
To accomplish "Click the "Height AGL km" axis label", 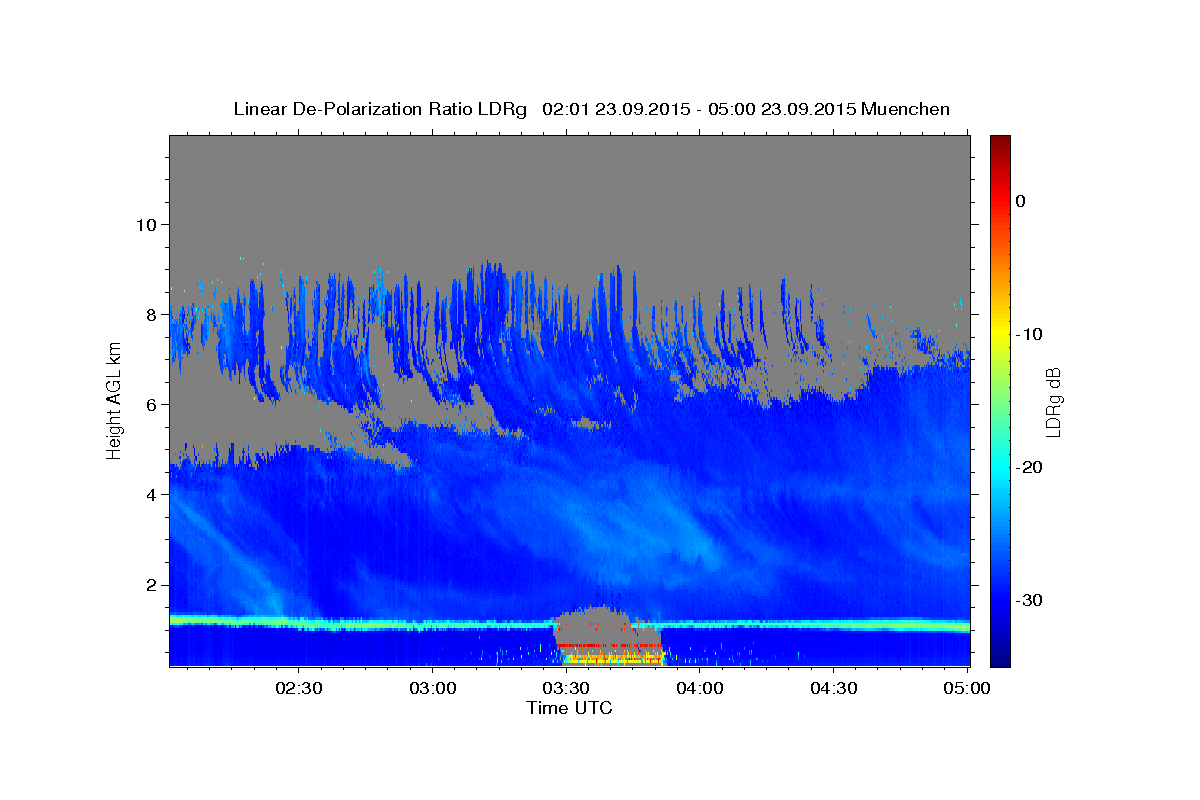I will tap(114, 400).
